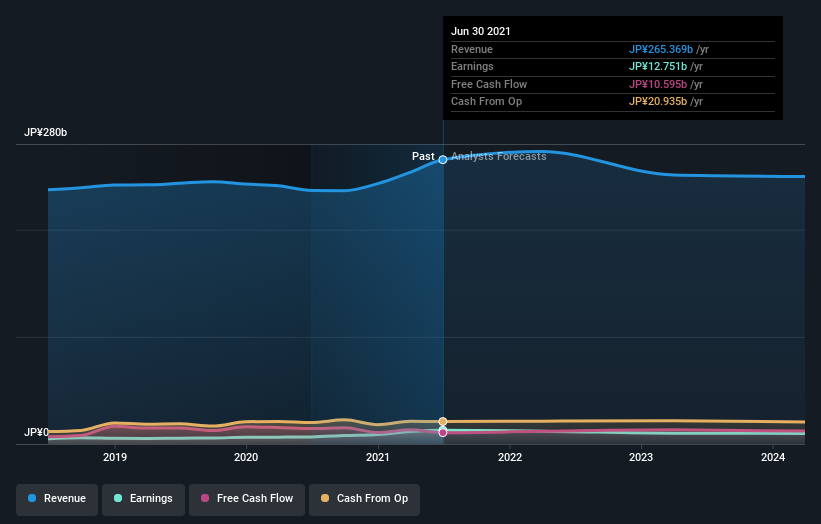Select the orange Cash From Op data point marker
The image size is (821, 524).
[443, 421]
